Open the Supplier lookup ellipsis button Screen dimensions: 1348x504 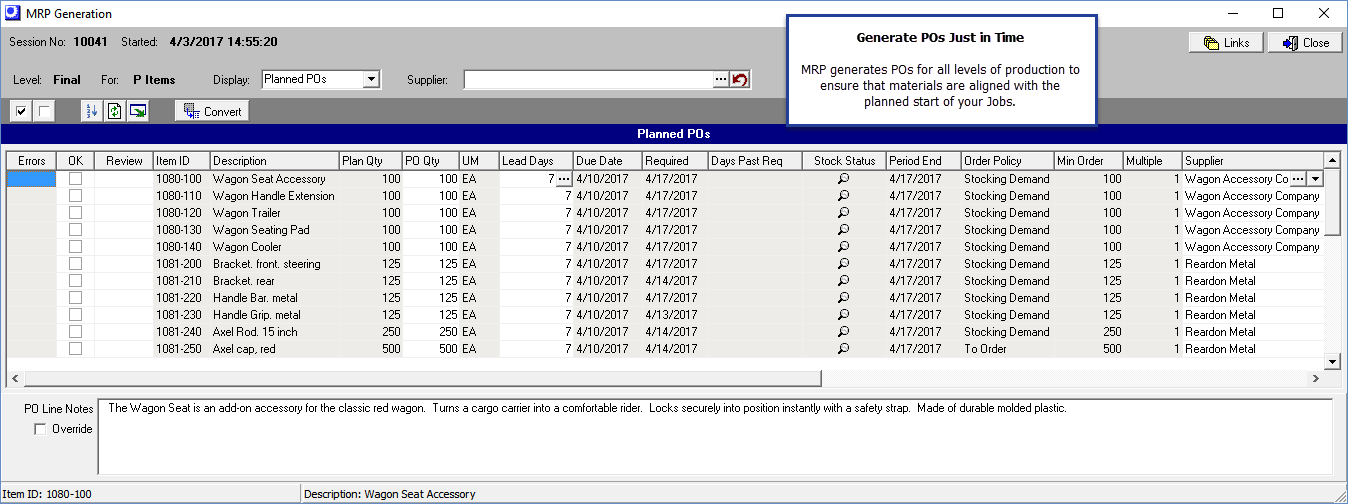click(721, 79)
